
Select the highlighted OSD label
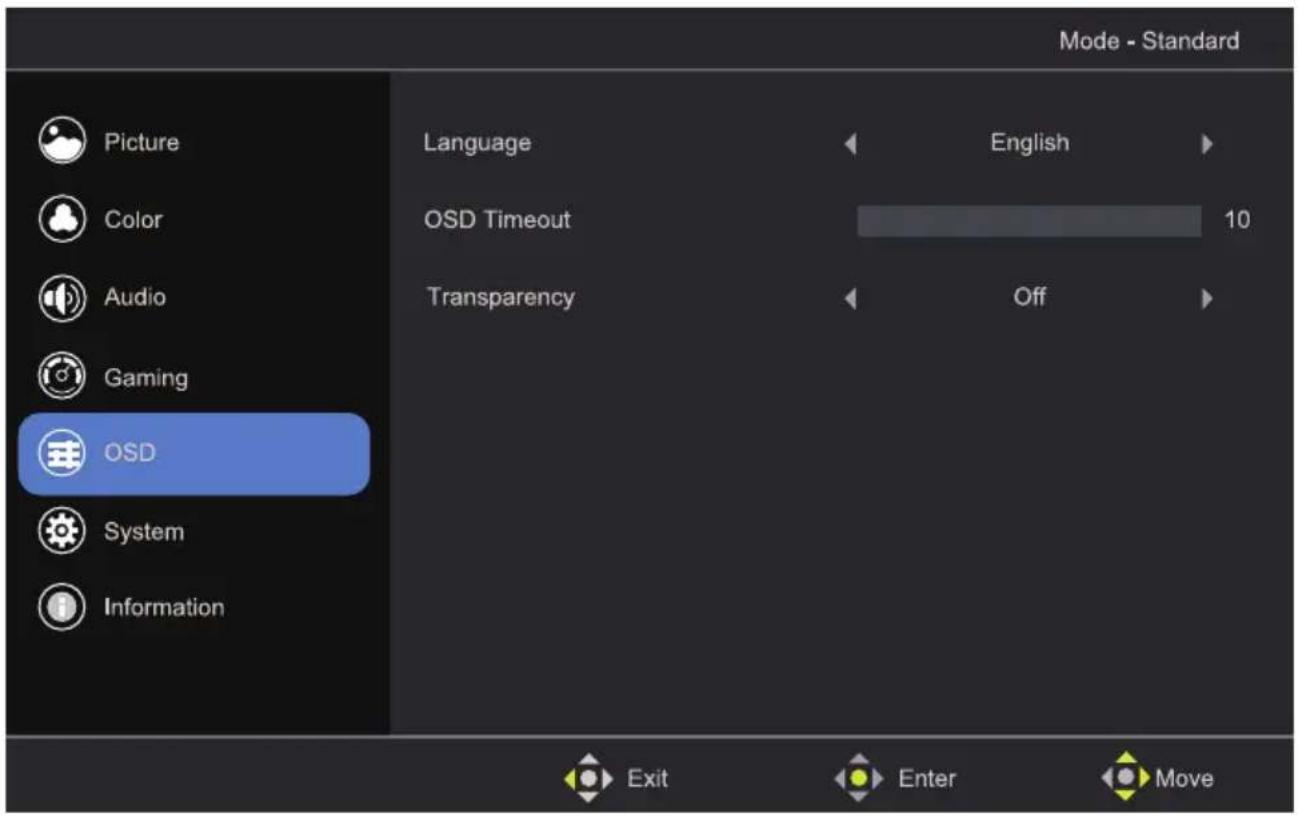(130, 453)
